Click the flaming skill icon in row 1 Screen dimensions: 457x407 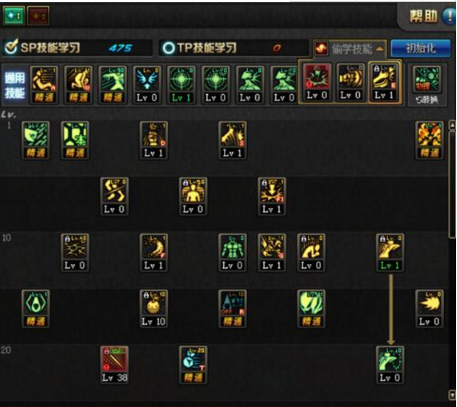pos(429,140)
